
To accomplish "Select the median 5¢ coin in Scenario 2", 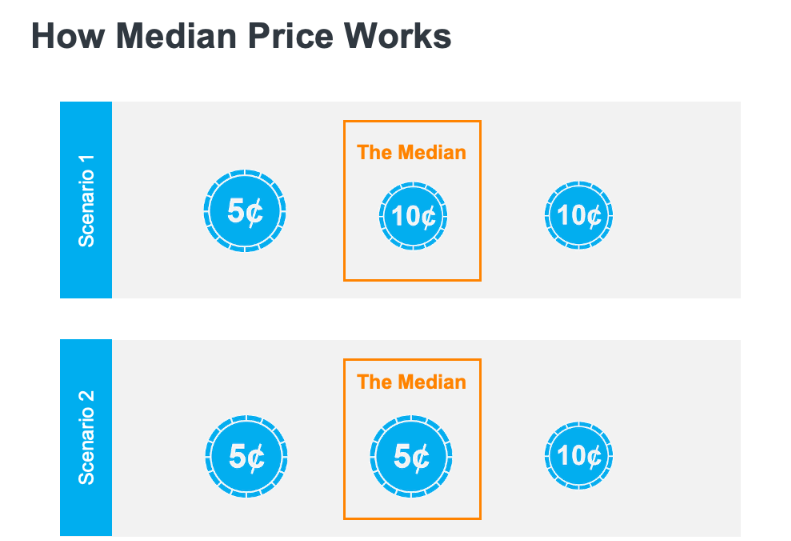I will click(412, 457).
